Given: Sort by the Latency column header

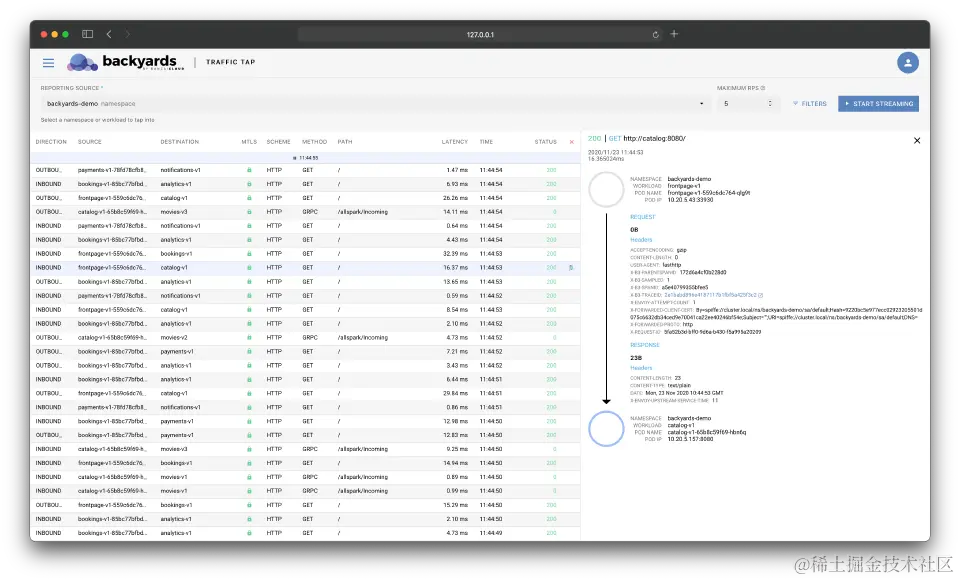Looking at the screenshot, I should [x=454, y=142].
